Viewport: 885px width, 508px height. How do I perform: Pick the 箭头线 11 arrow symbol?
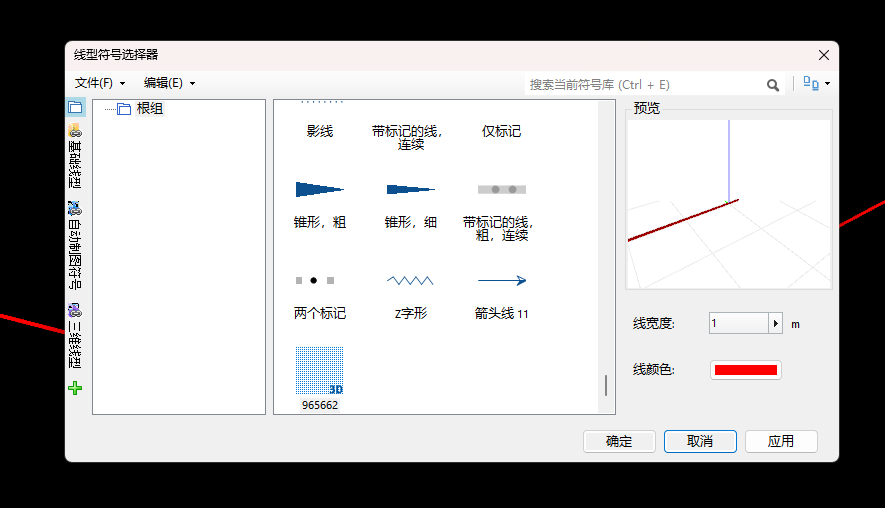[x=501, y=281]
